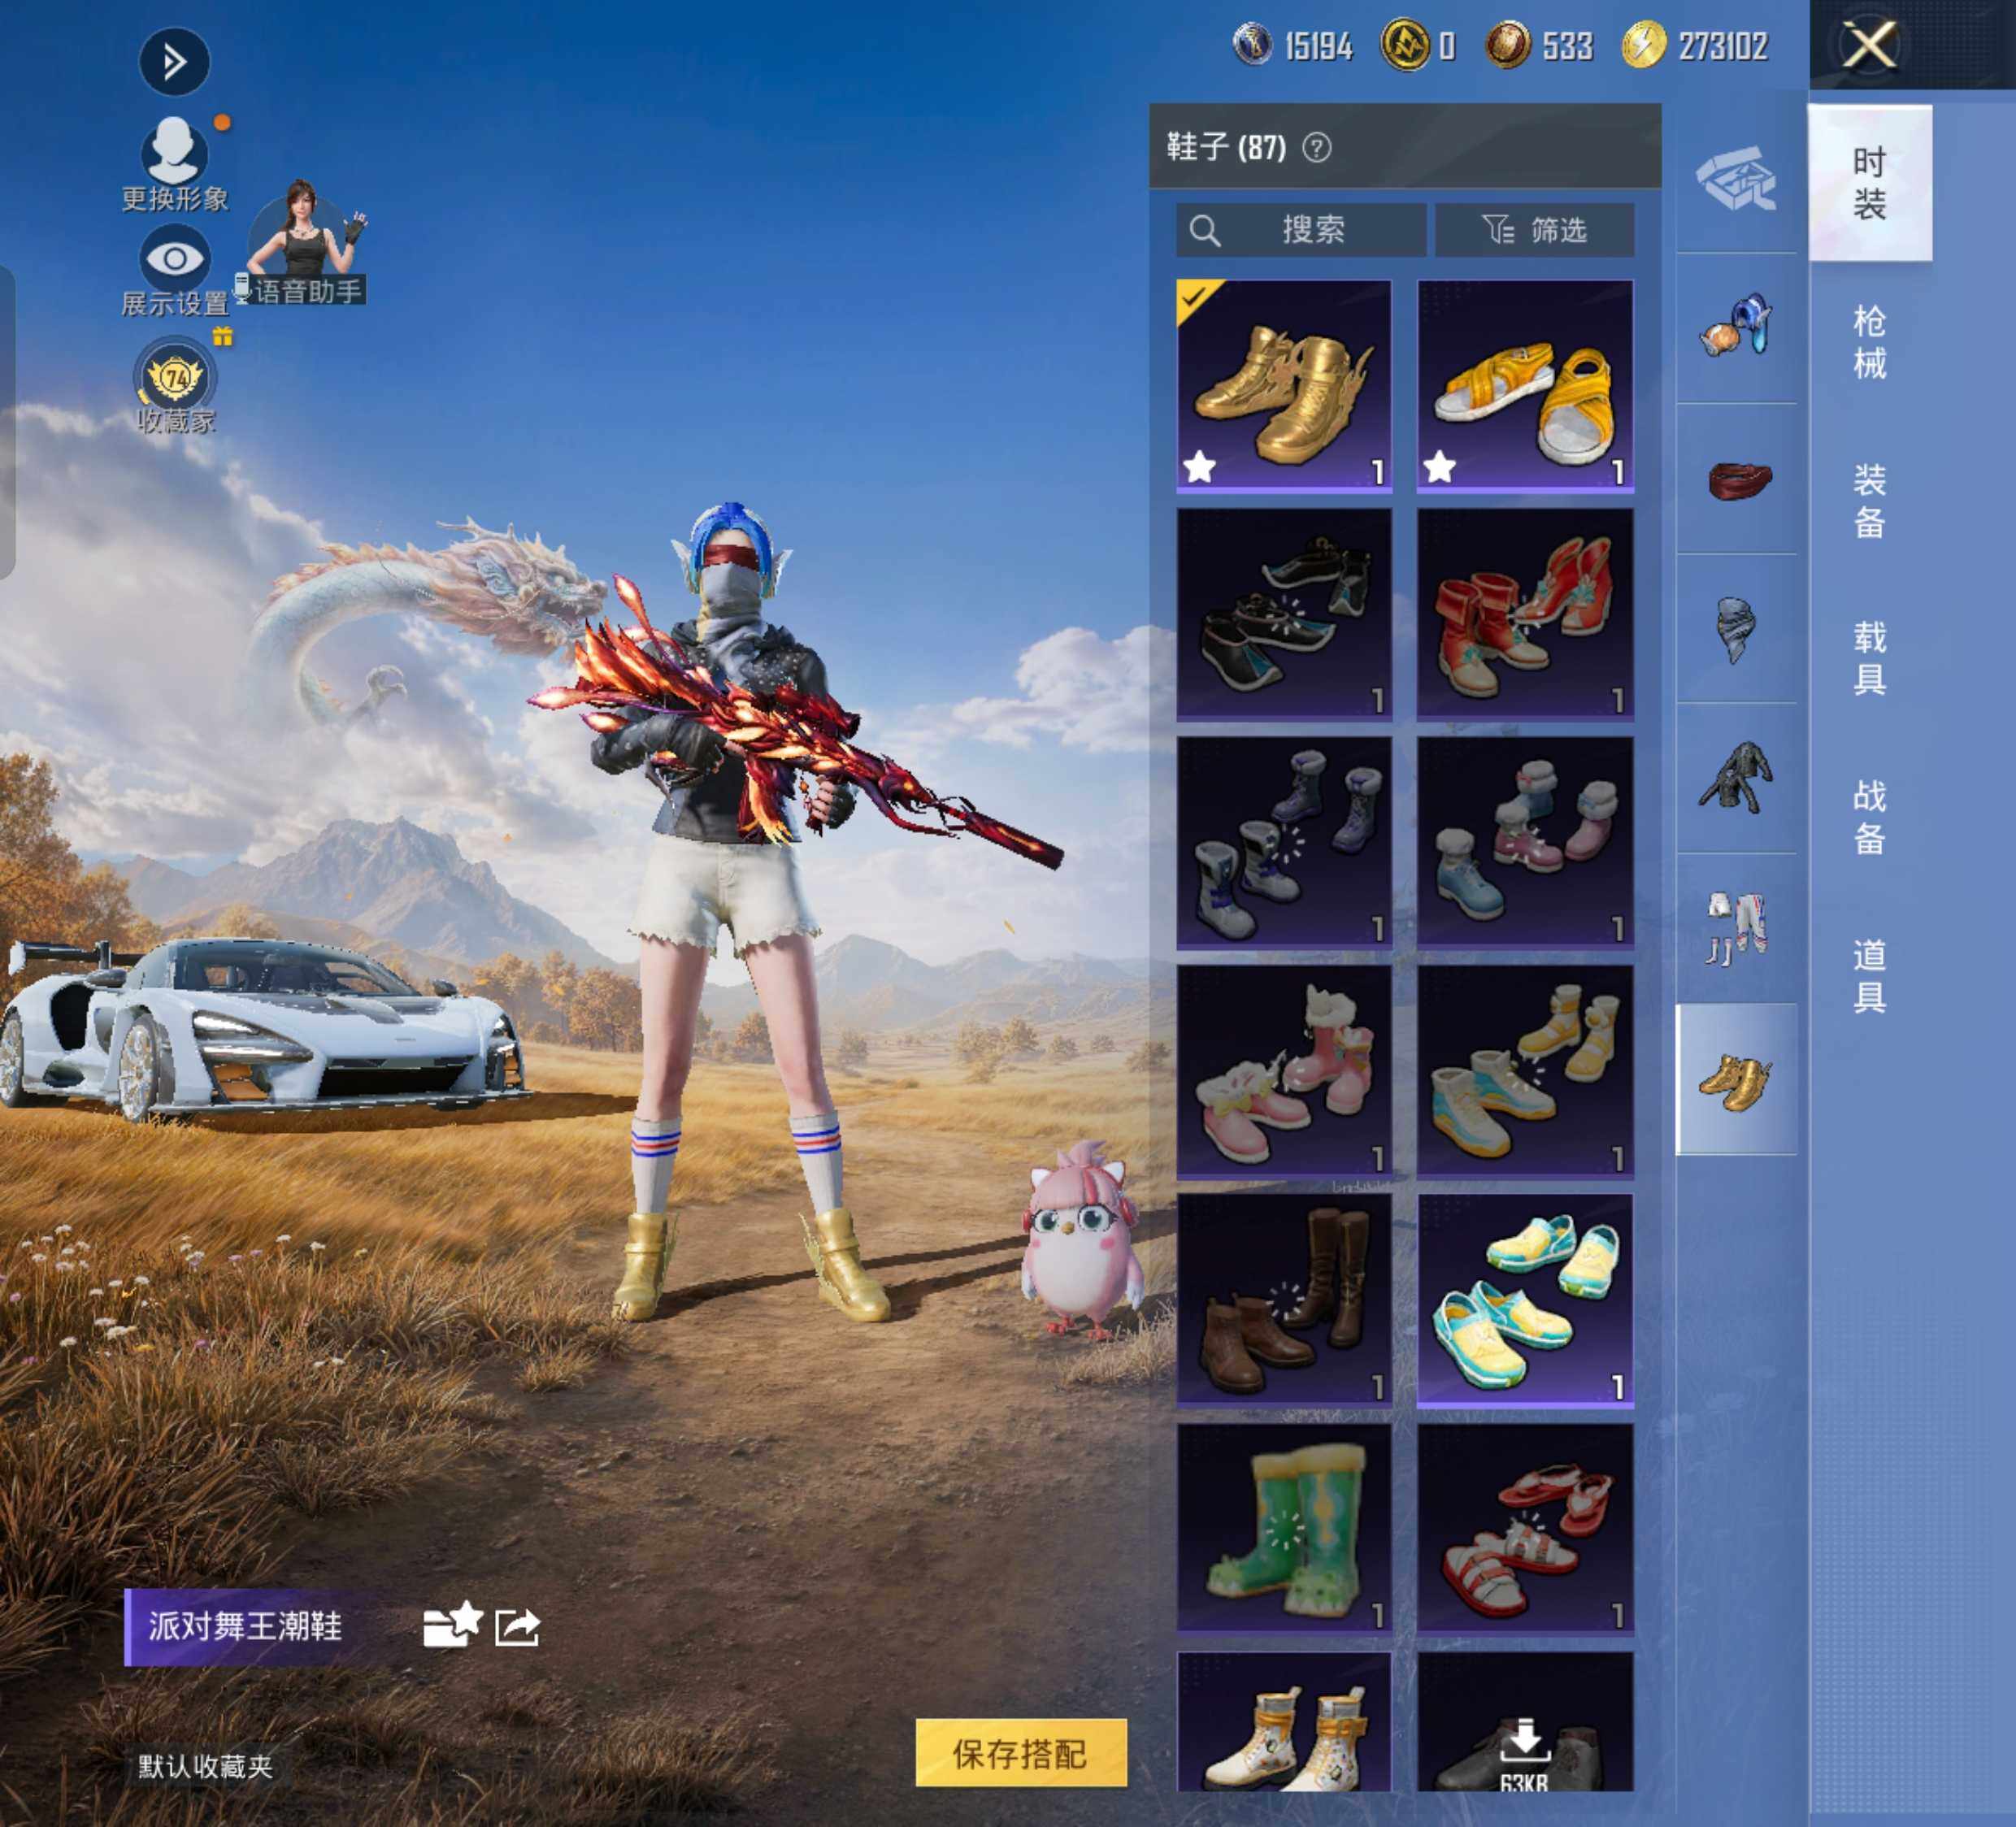Select the yellow sandals item
Screen dimensions: 2016x1827
coord(1525,386)
